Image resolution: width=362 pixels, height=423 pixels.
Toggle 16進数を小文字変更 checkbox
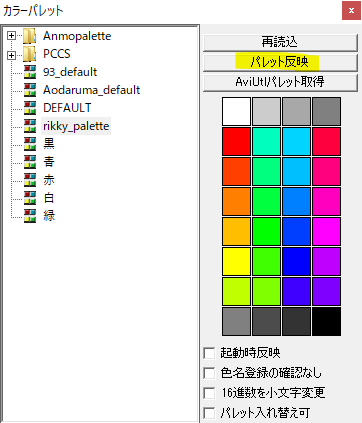(209, 393)
